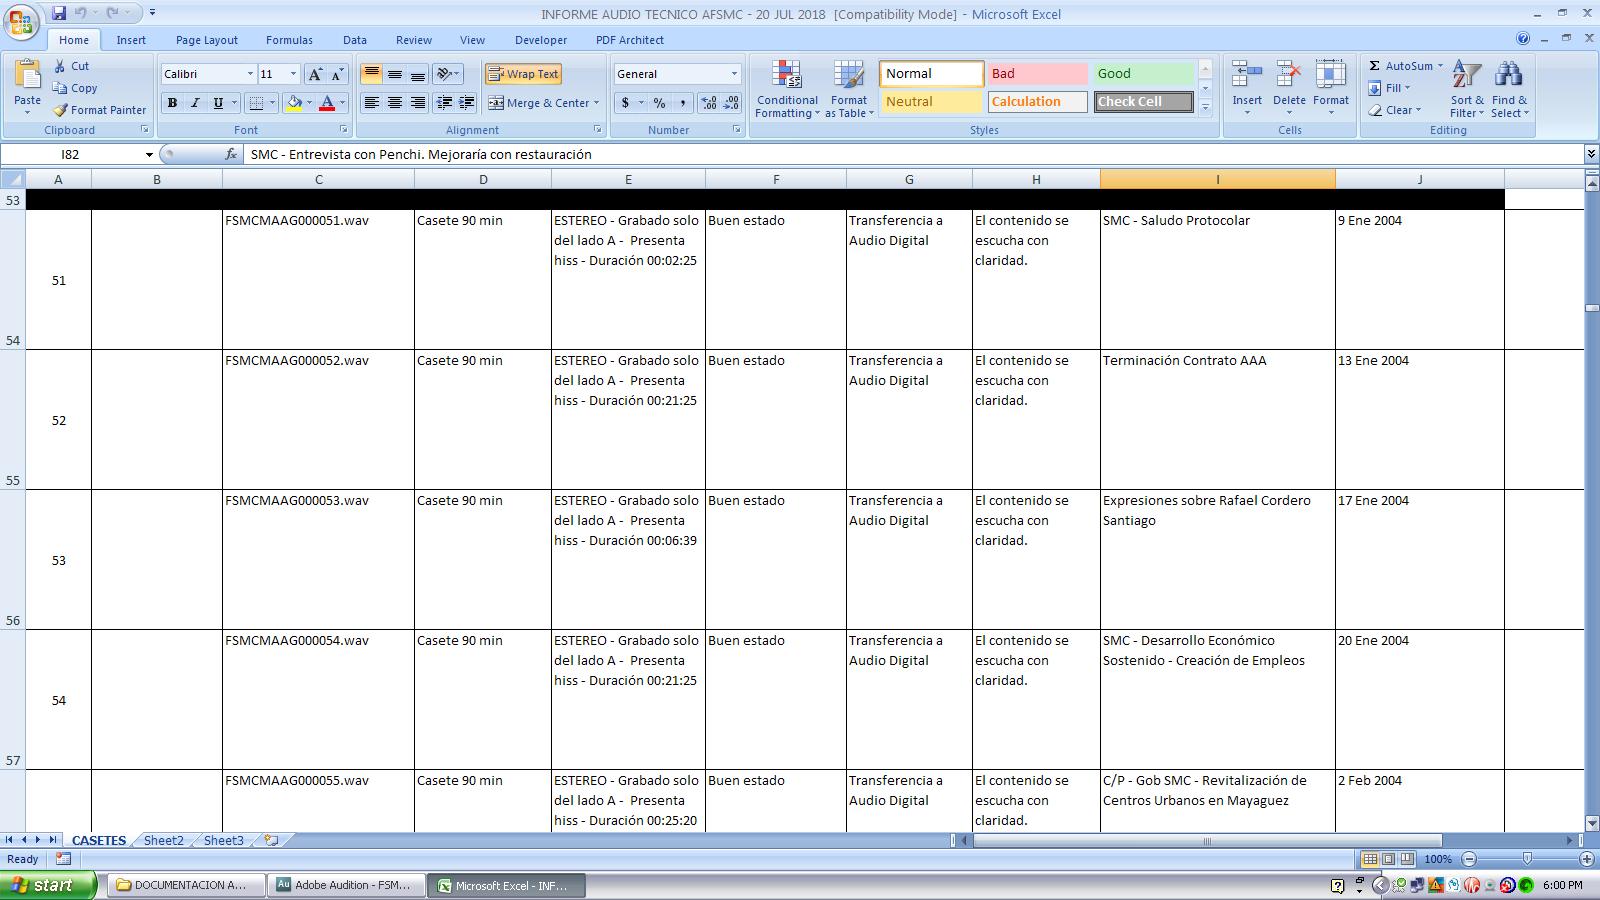This screenshot has height=900, width=1600.
Task: Expand the General number format dropdown
Action: (x=733, y=74)
